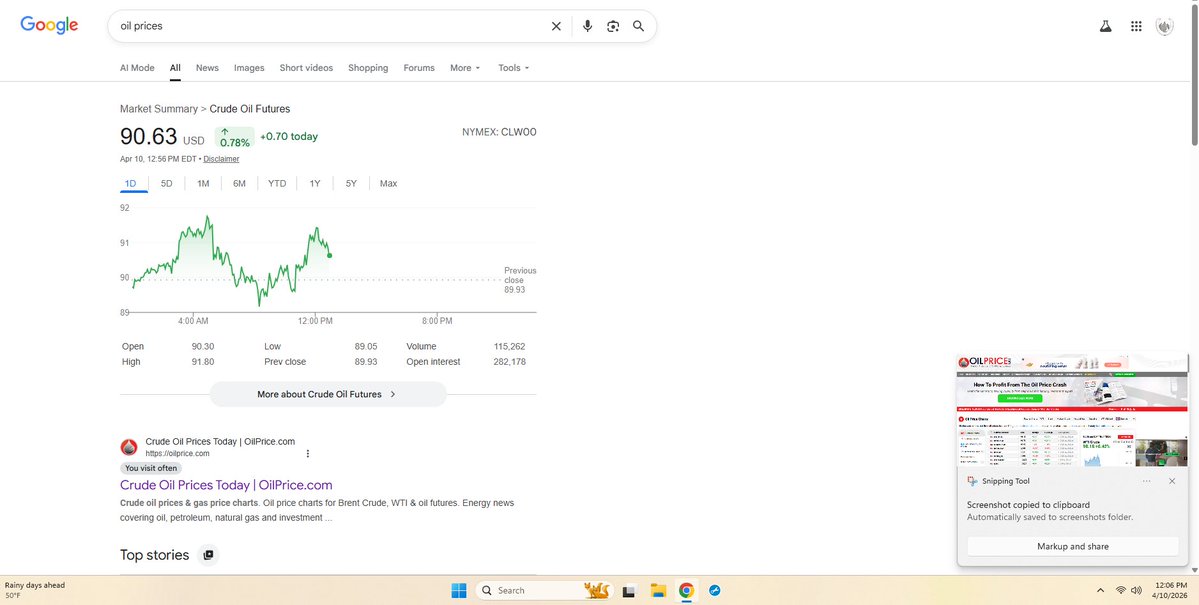Open three-dot menu for OilPrice.com result
Viewport: 1199px width, 605px height.
click(308, 454)
